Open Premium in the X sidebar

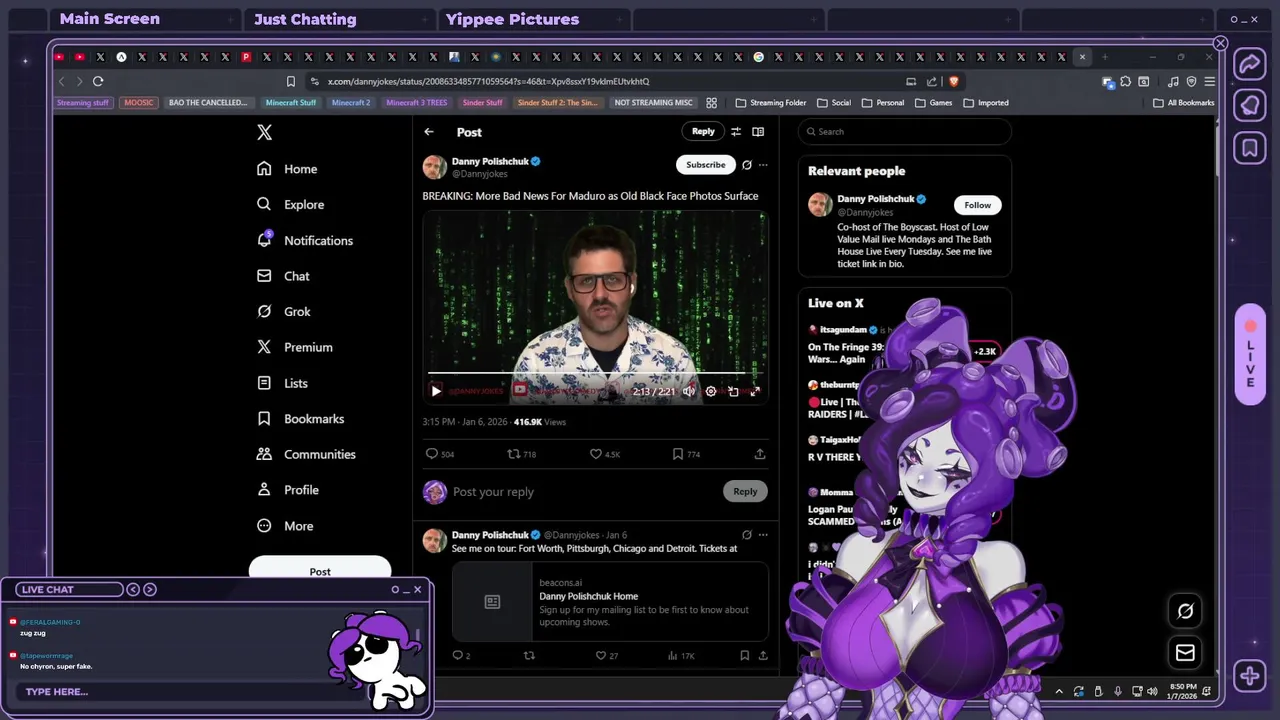click(x=295, y=347)
